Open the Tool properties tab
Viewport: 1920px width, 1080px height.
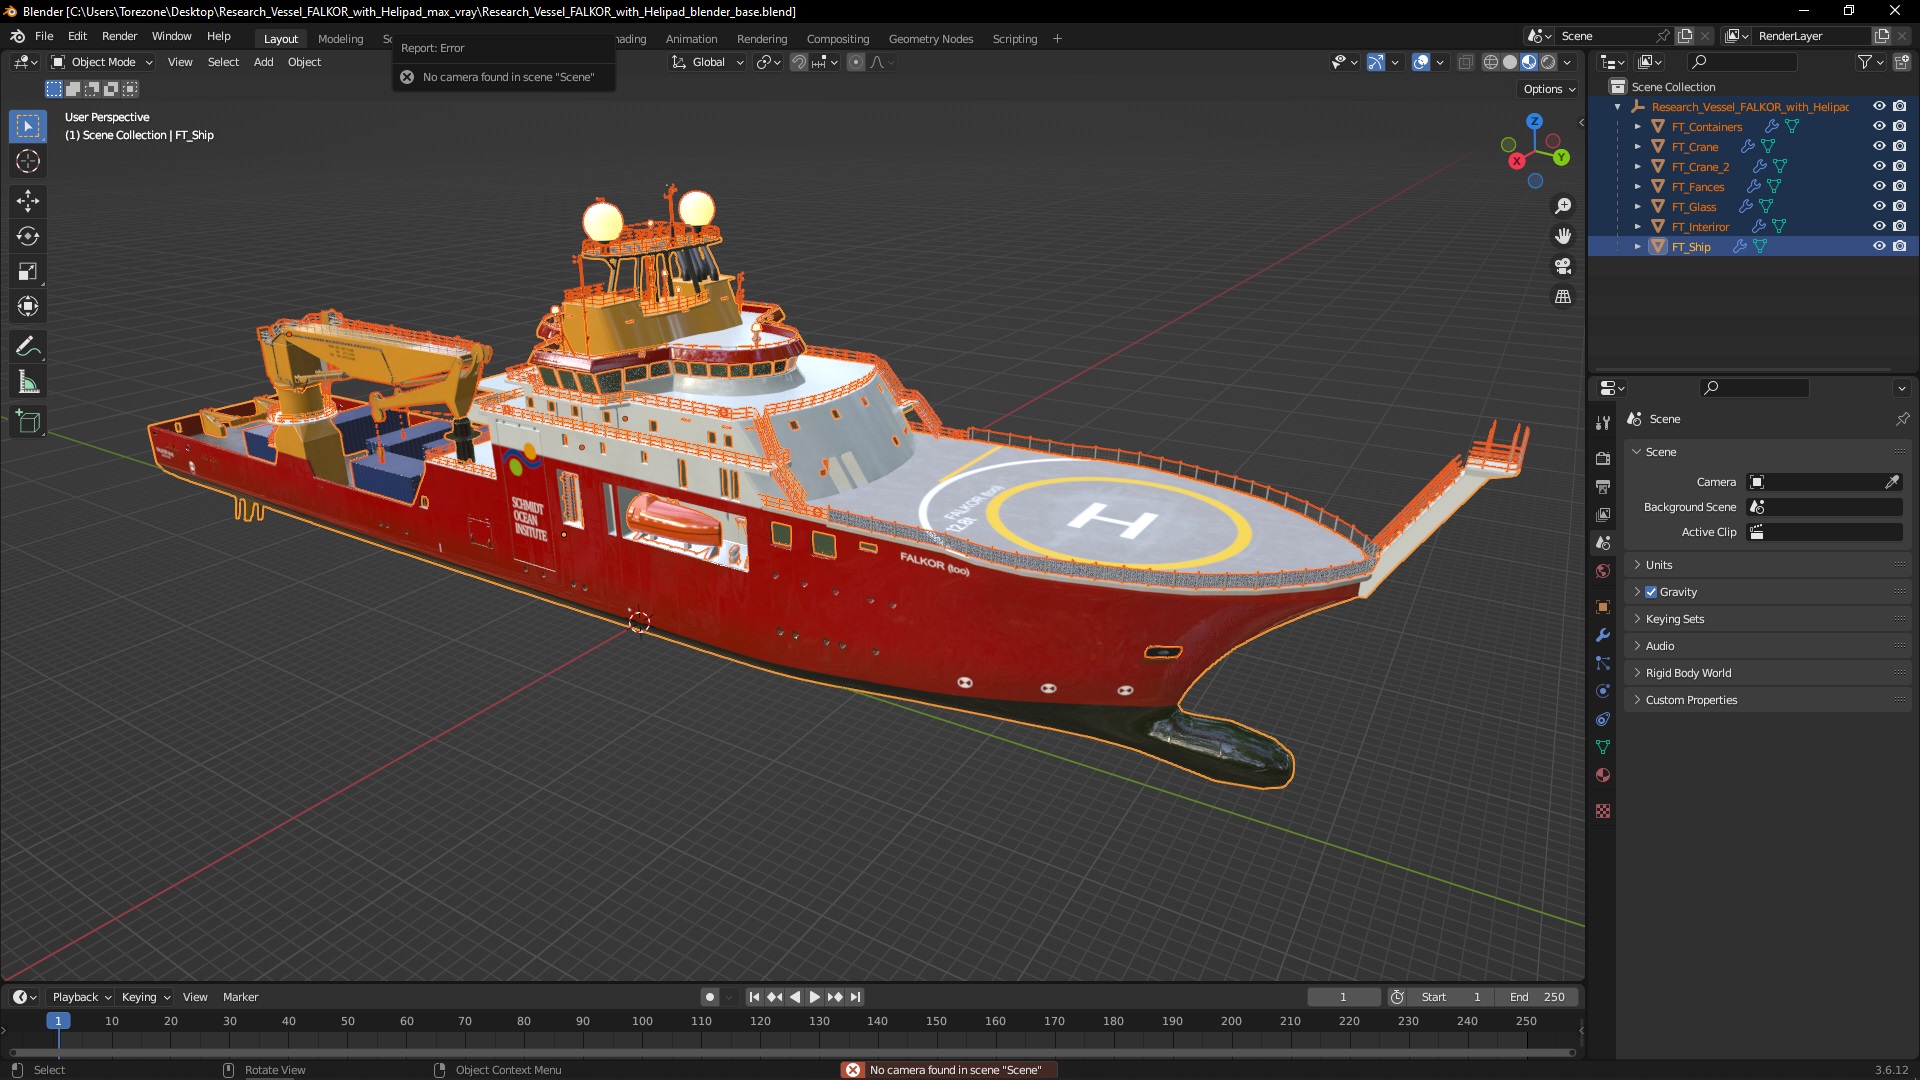point(1603,423)
